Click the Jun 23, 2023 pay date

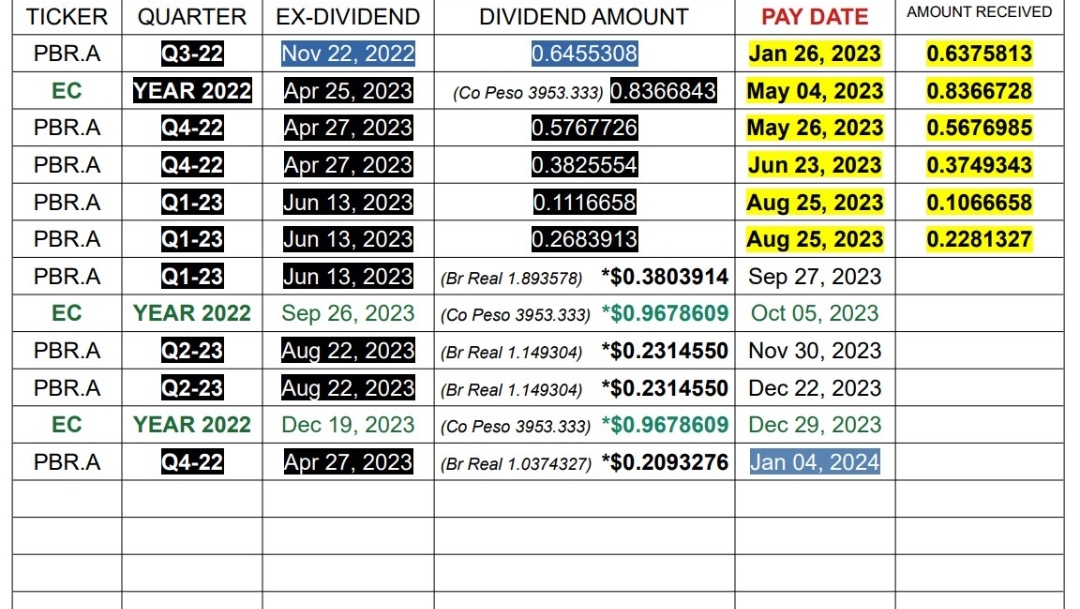click(815, 165)
